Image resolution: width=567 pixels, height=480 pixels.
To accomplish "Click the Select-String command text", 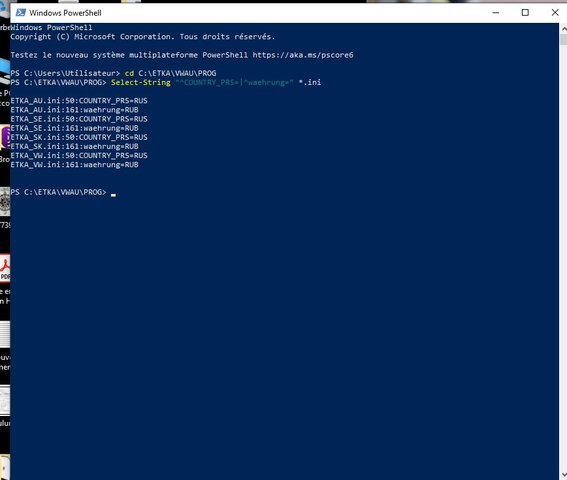I will pos(141,82).
